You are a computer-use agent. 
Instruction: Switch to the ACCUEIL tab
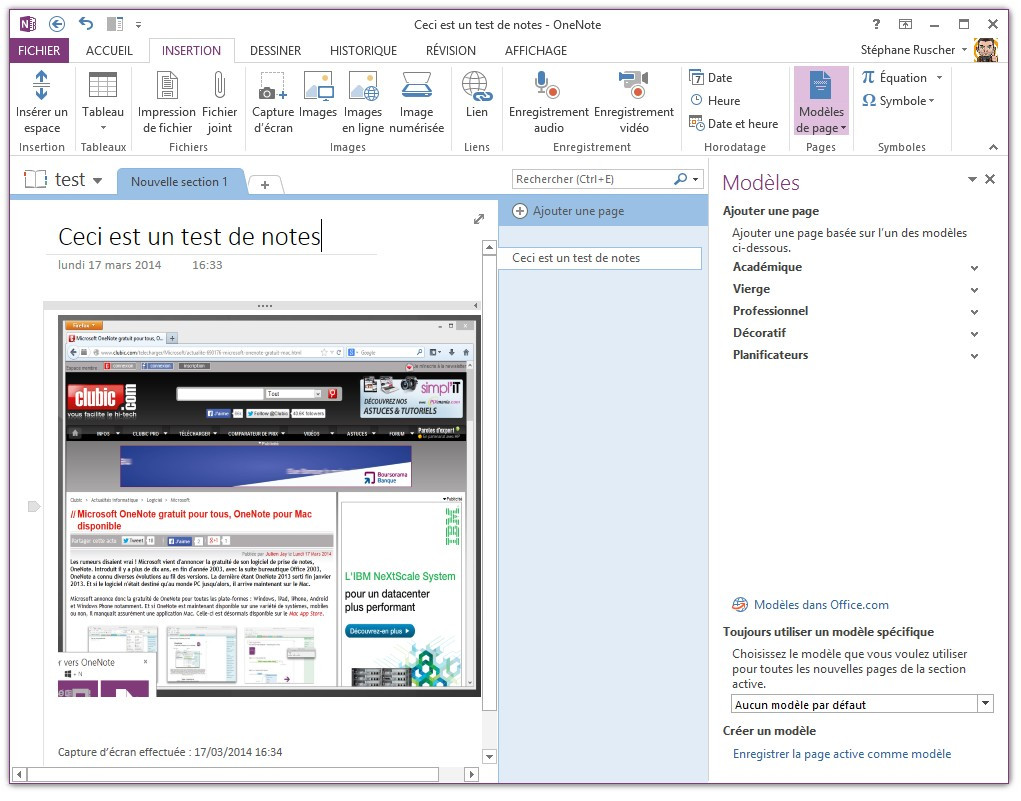[x=109, y=50]
